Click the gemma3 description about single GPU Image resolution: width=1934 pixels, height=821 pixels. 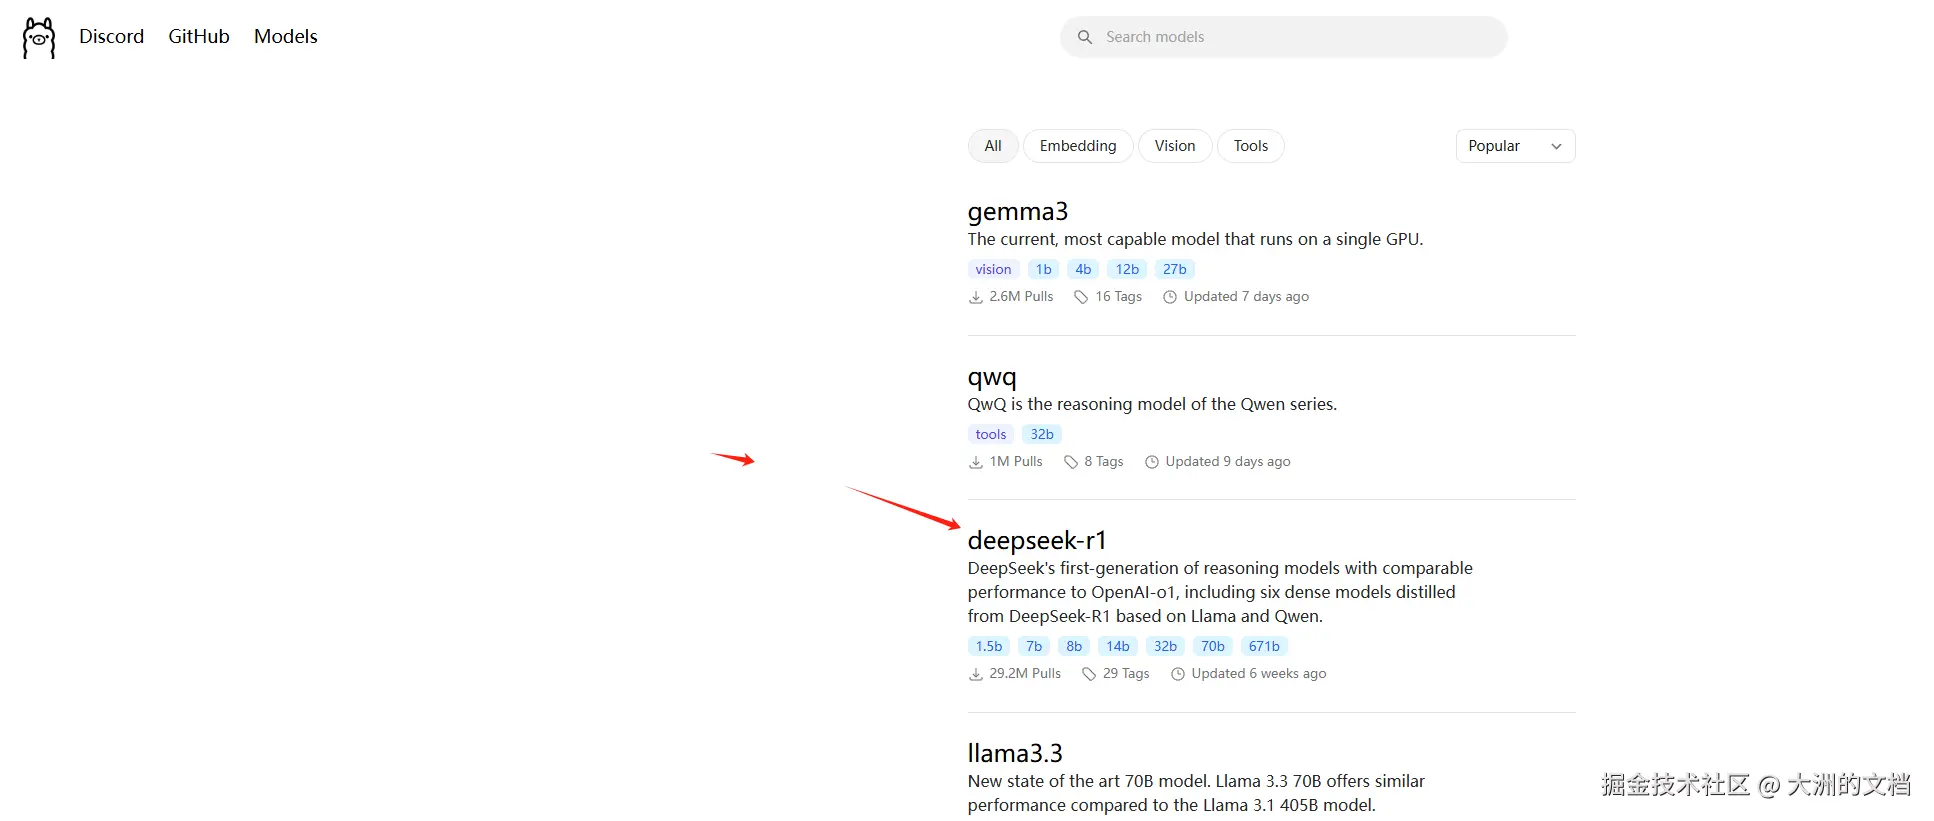1195,240
